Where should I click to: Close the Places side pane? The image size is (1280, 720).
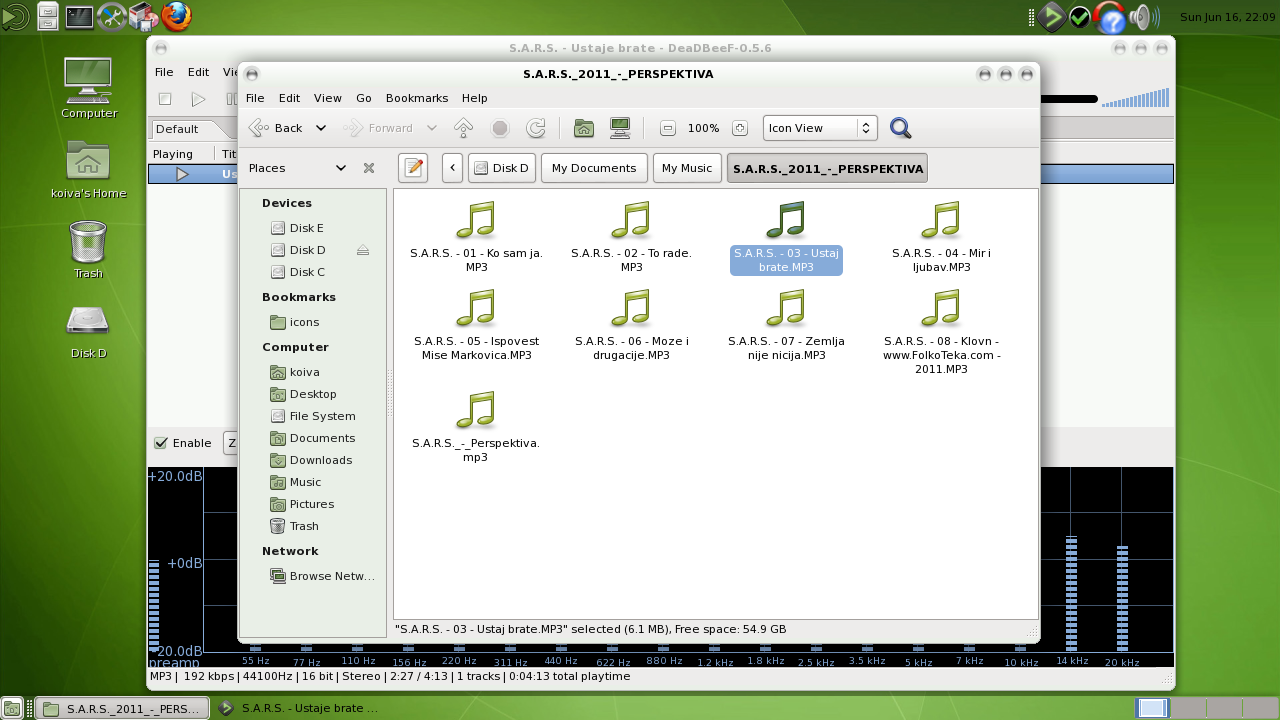369,168
